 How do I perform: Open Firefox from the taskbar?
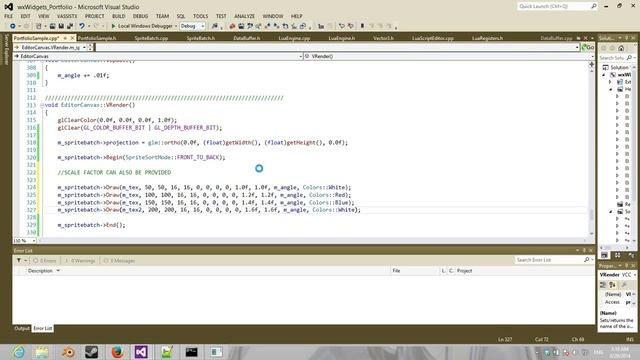point(118,352)
